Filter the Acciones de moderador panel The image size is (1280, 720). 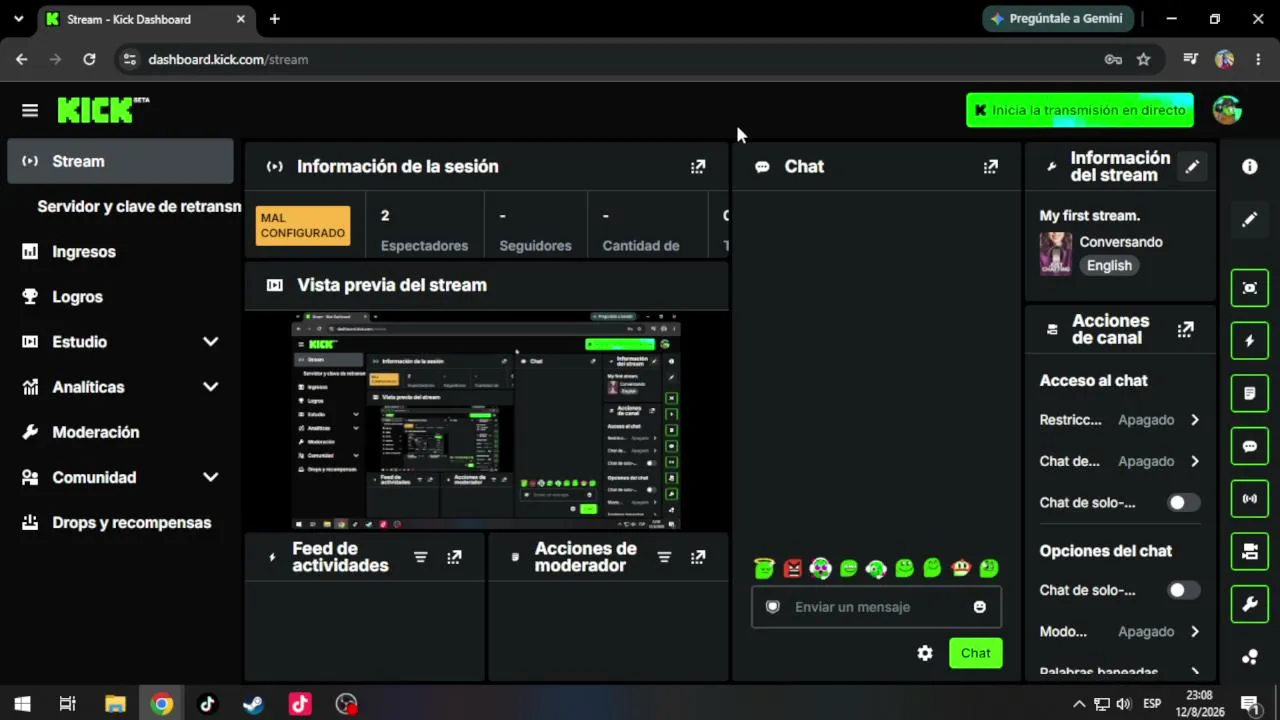click(664, 557)
